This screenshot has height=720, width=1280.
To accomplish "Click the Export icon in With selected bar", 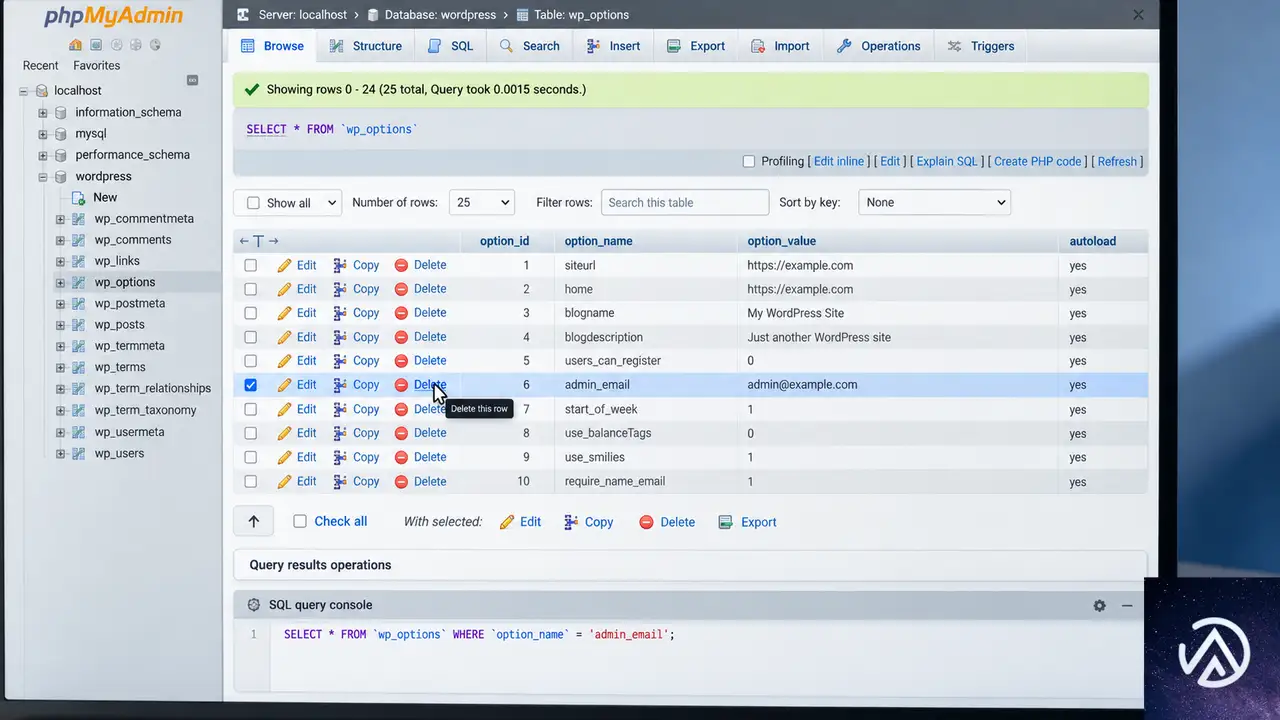I will 726,522.
